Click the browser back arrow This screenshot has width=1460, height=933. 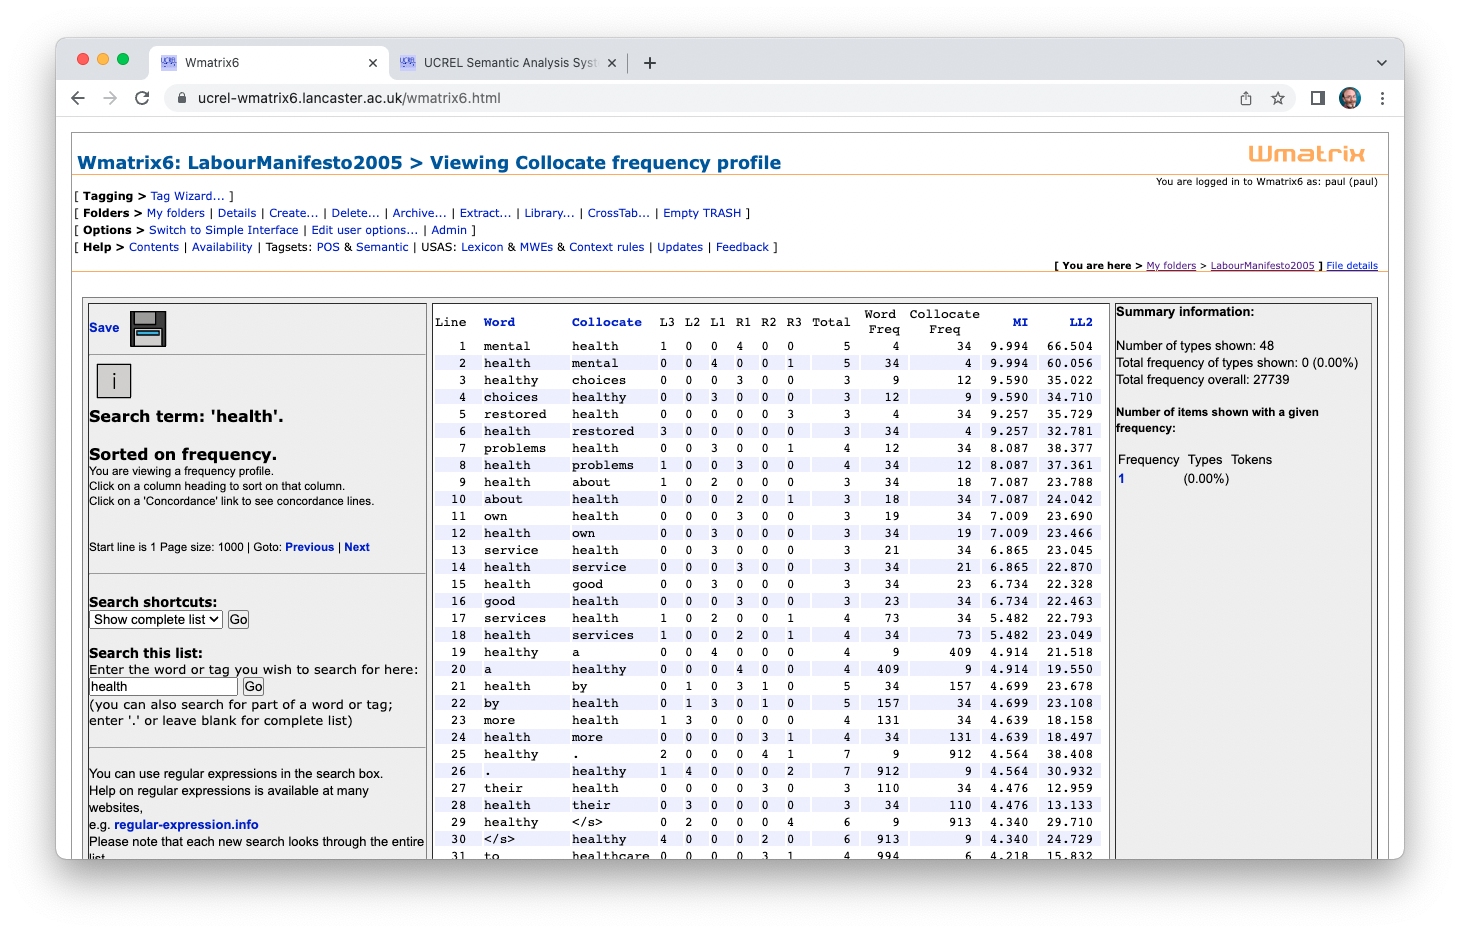pyautogui.click(x=78, y=98)
